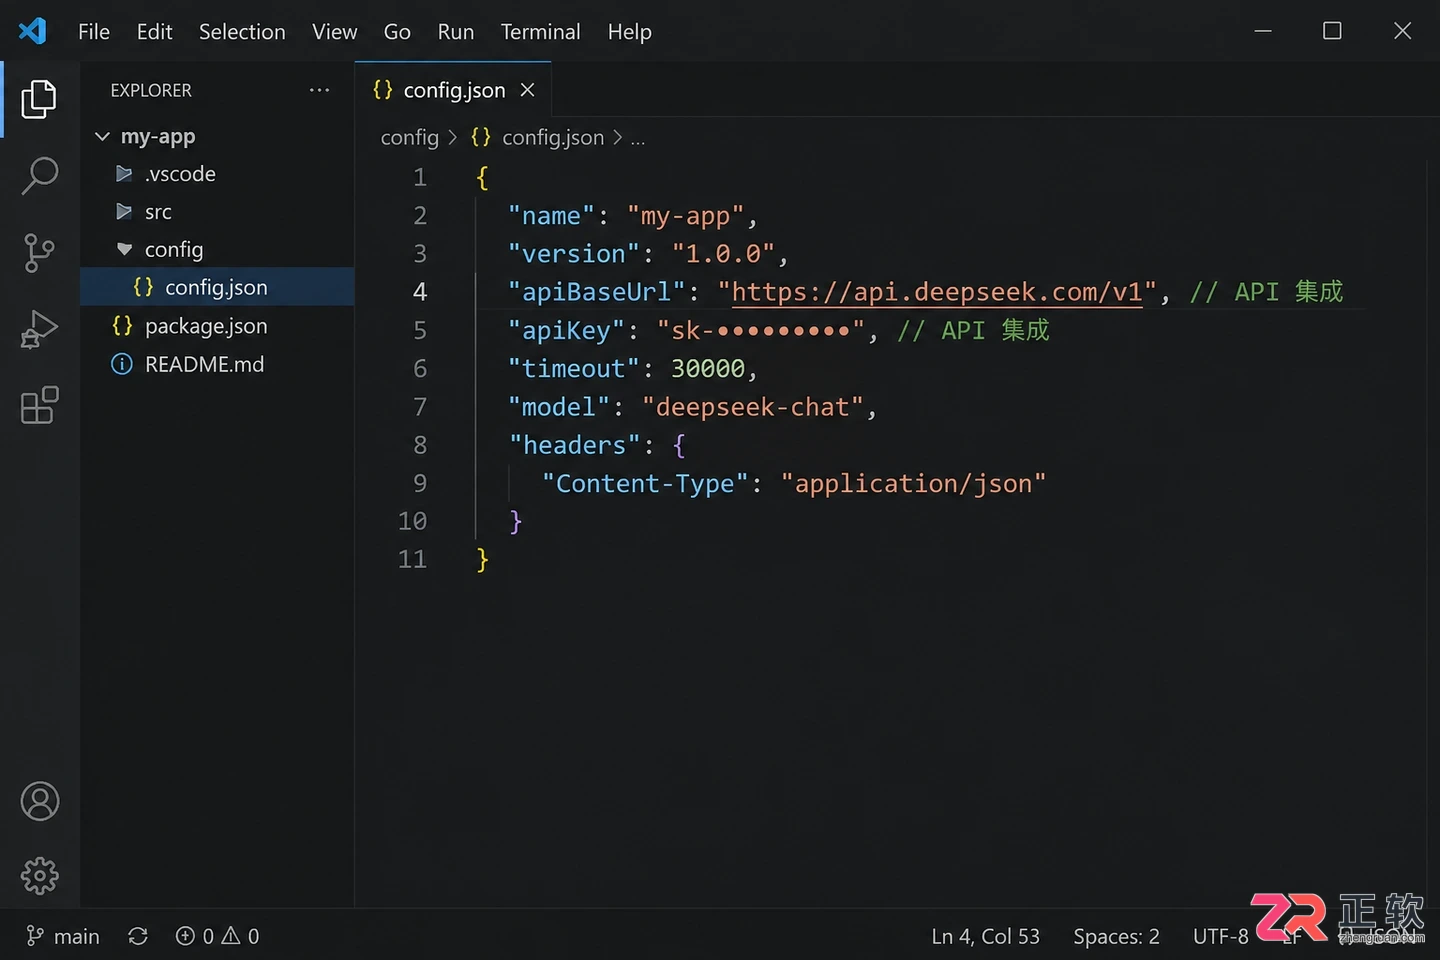Click the "apiKey" property on line 5

tap(566, 330)
